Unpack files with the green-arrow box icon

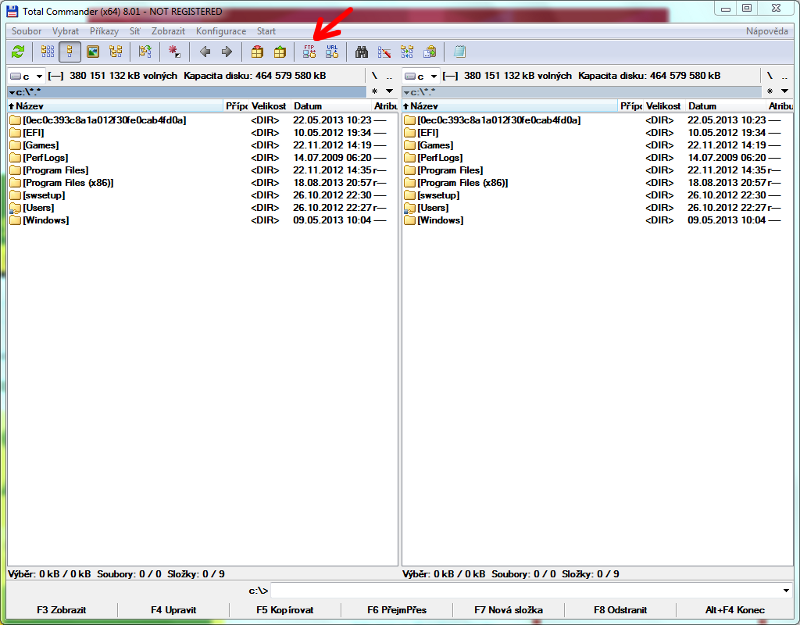(280, 52)
